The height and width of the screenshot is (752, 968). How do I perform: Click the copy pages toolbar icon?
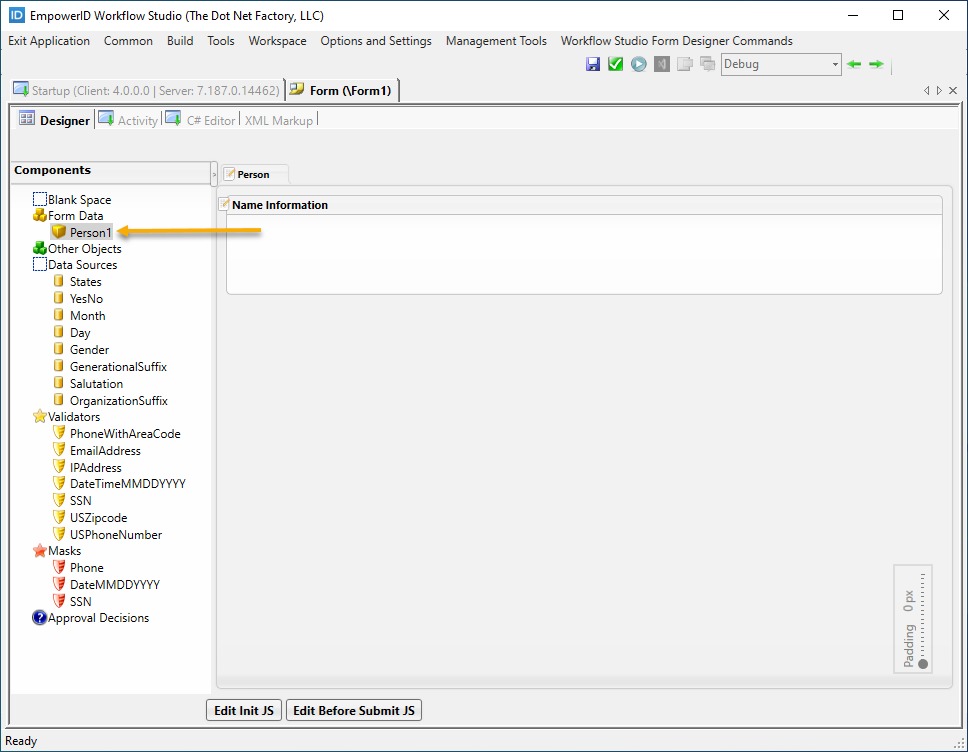[x=686, y=62]
